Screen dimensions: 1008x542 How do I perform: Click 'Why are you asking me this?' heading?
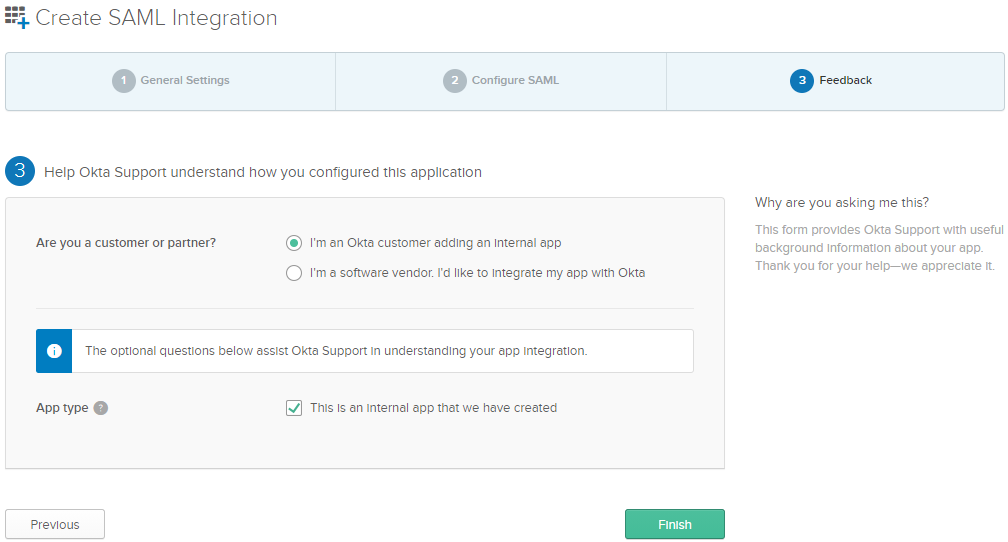tap(842, 203)
